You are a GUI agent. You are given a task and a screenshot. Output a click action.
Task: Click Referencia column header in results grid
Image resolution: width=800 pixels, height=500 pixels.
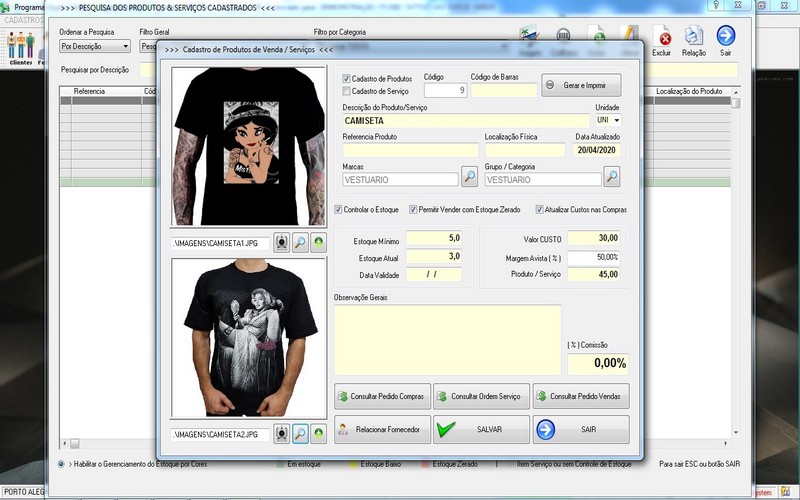[x=107, y=91]
